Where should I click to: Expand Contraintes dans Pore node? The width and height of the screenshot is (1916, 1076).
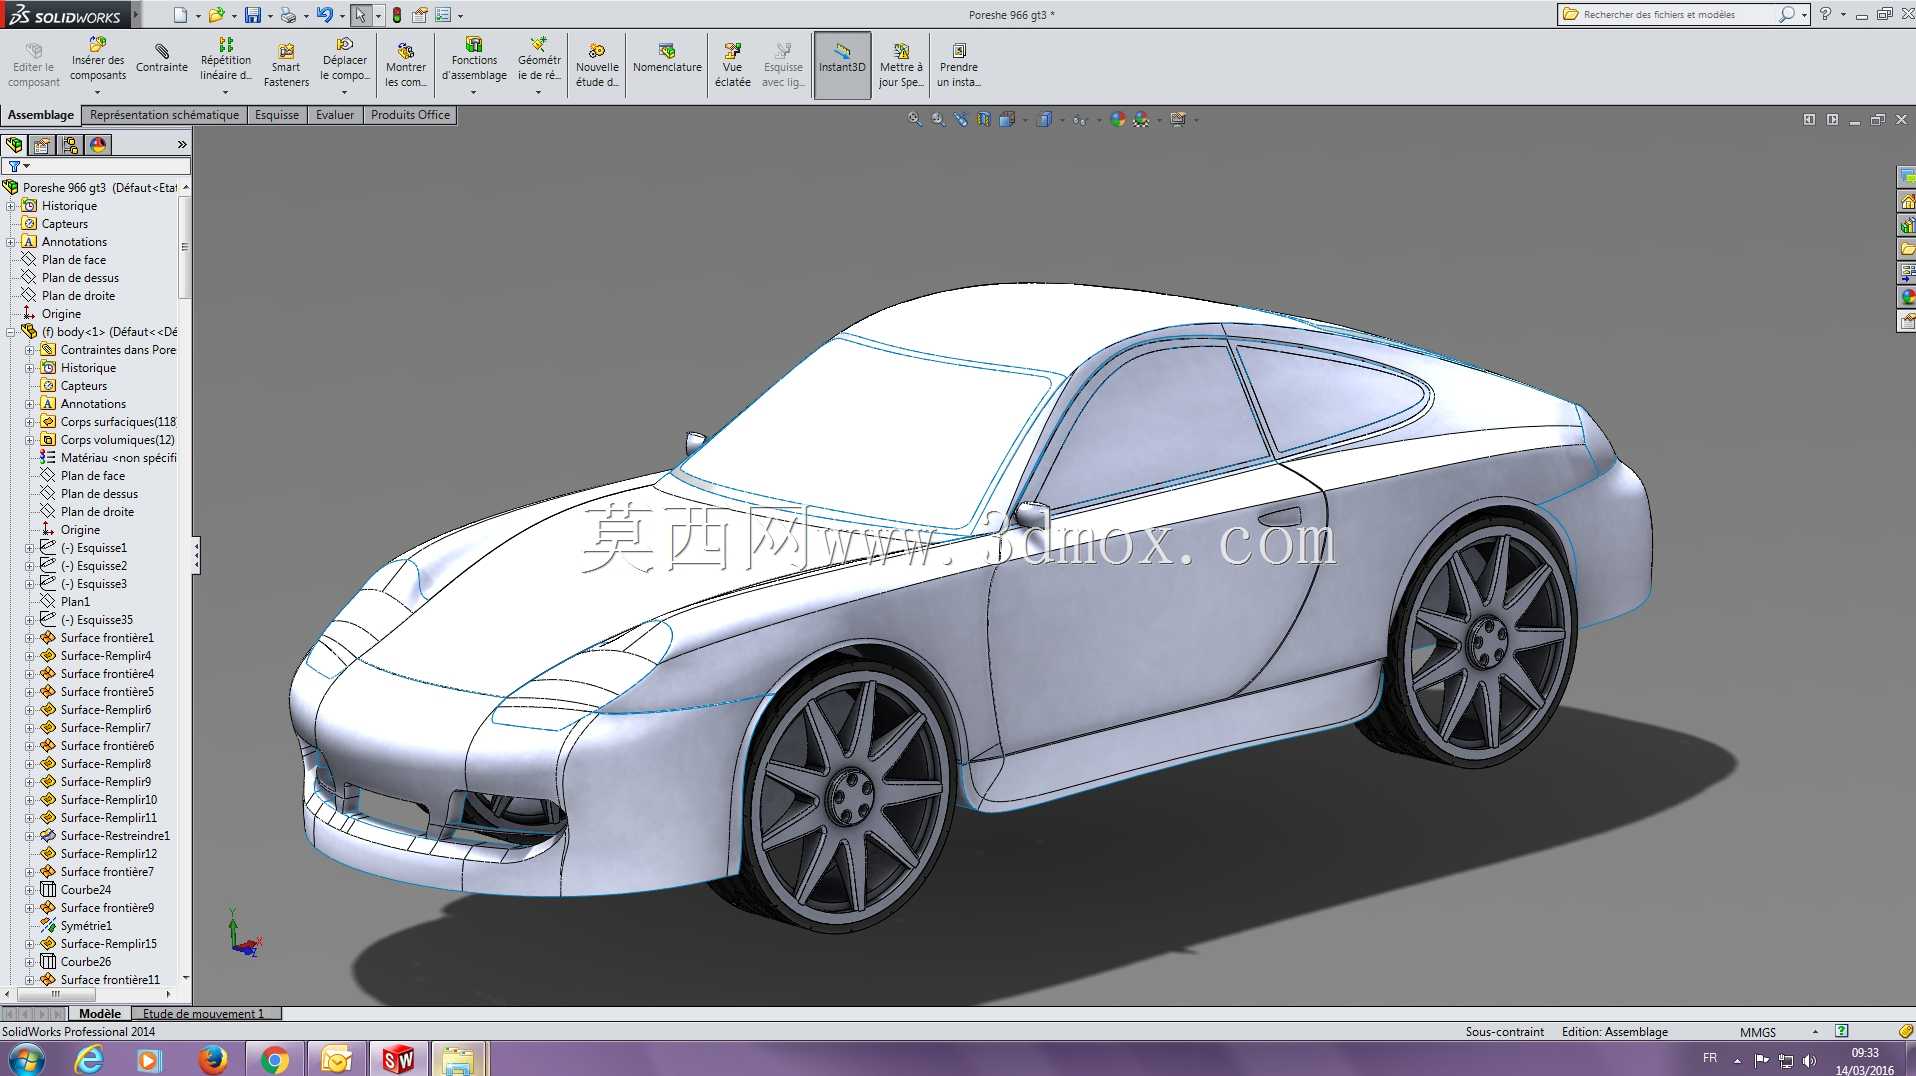tap(30, 350)
